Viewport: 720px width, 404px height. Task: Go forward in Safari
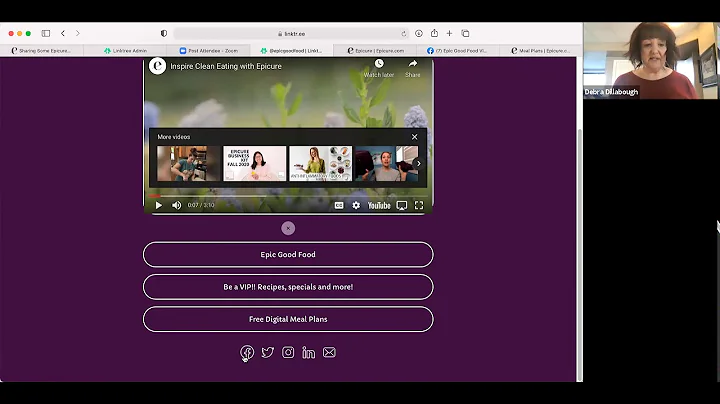coord(78,34)
